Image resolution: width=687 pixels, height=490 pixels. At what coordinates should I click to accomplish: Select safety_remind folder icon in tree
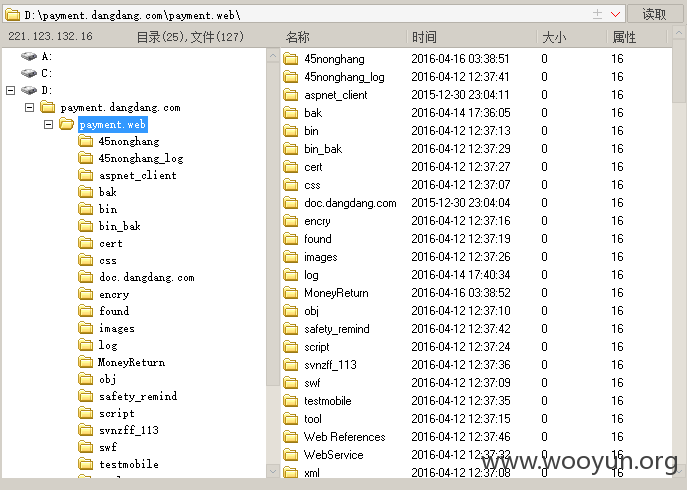tap(85, 396)
